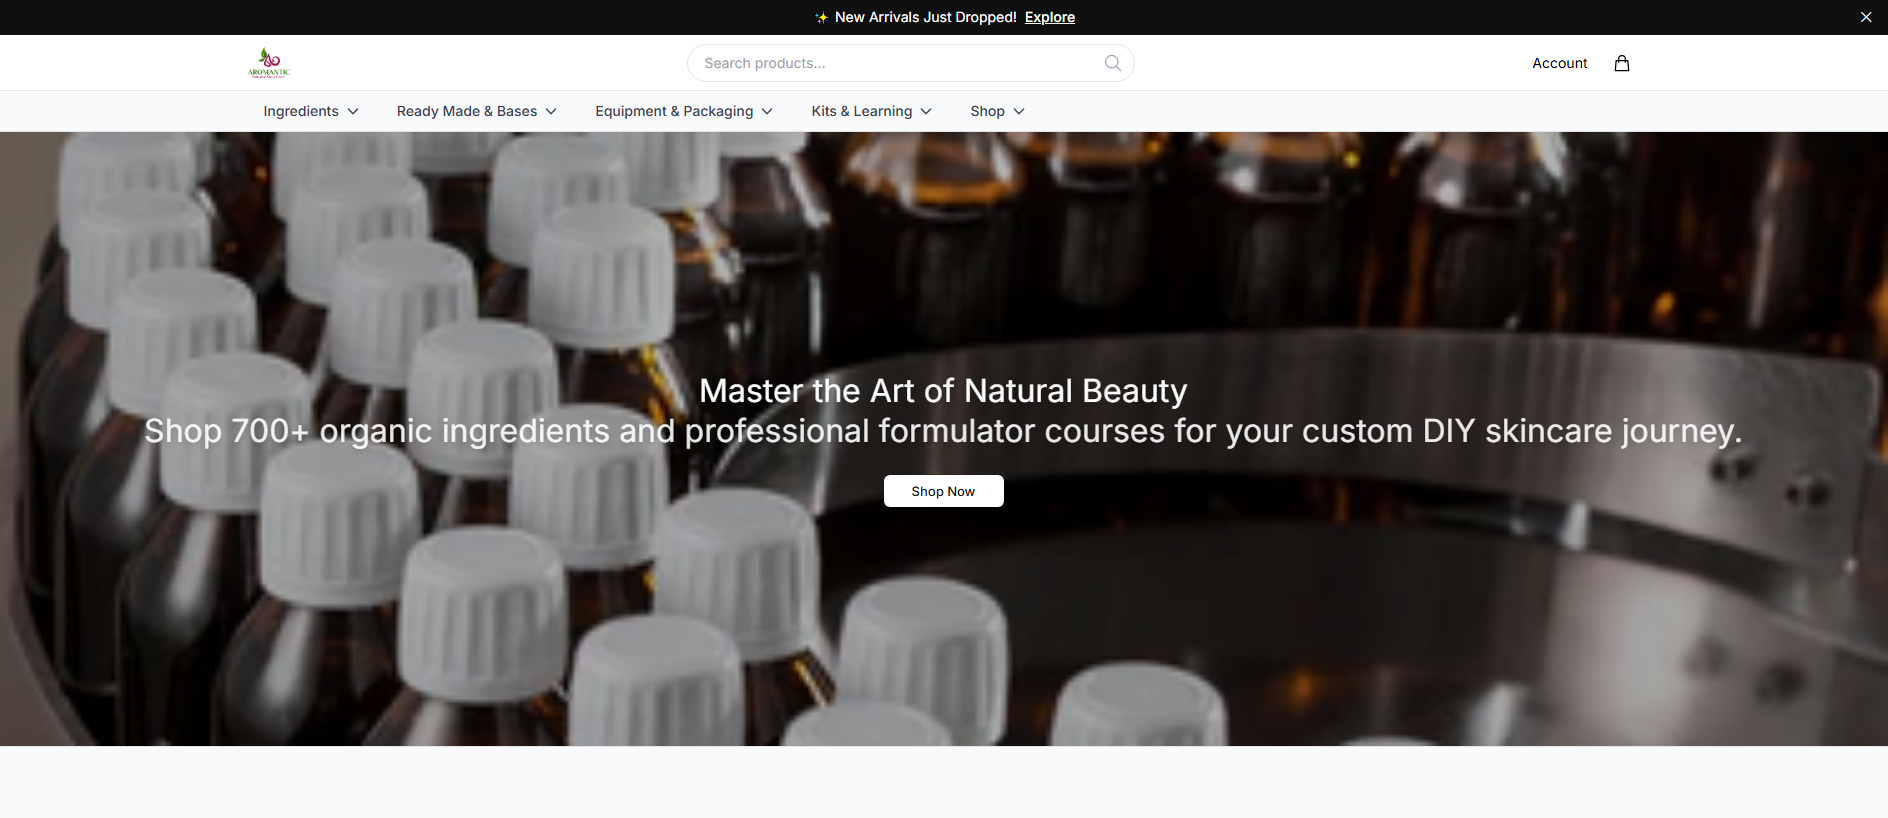Click the 'Master the Art of Natural Beauty' heading
Image resolution: width=1888 pixels, height=818 pixels.
943,390
